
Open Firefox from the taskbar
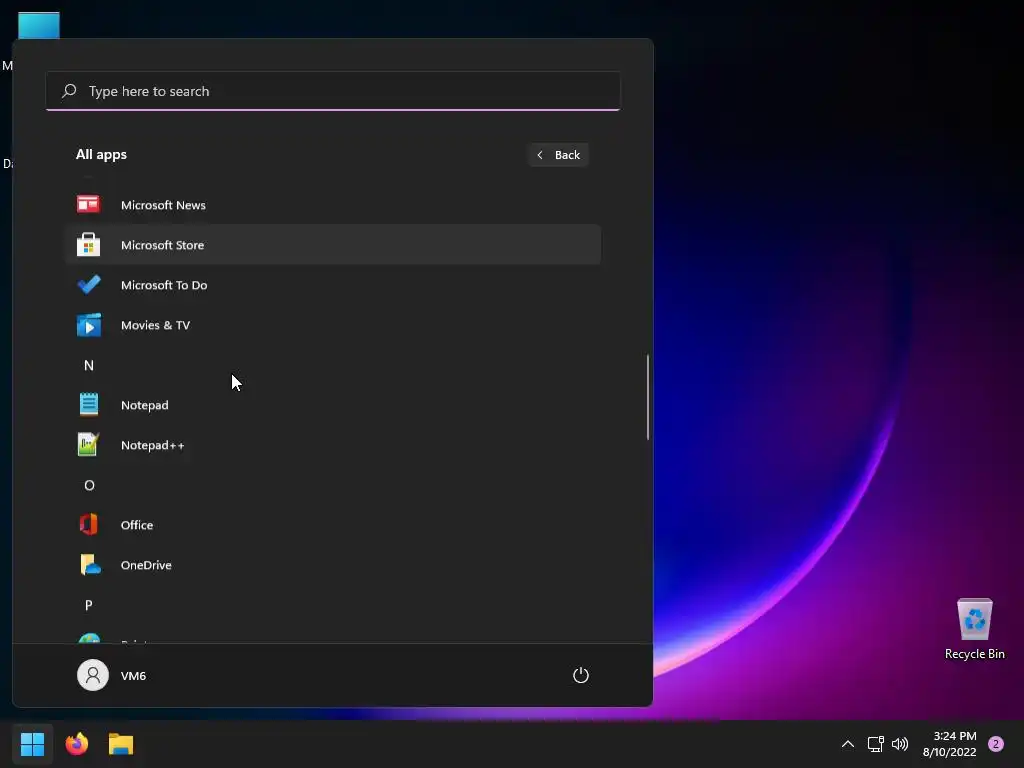point(76,744)
